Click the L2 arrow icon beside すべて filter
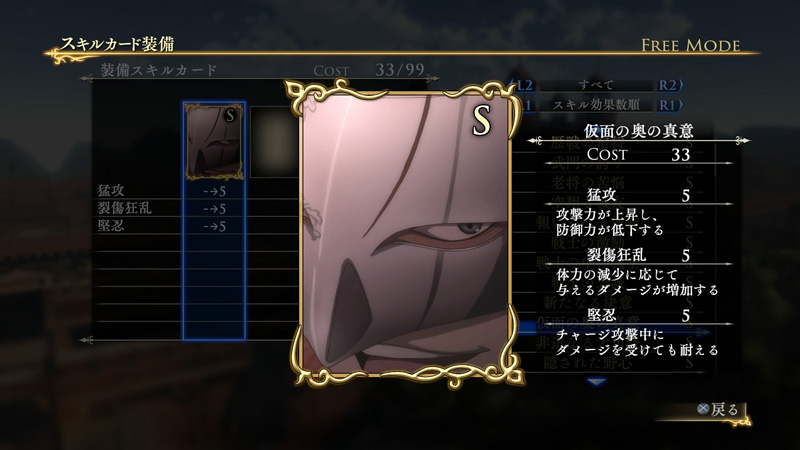The height and width of the screenshot is (450, 800). [522, 85]
